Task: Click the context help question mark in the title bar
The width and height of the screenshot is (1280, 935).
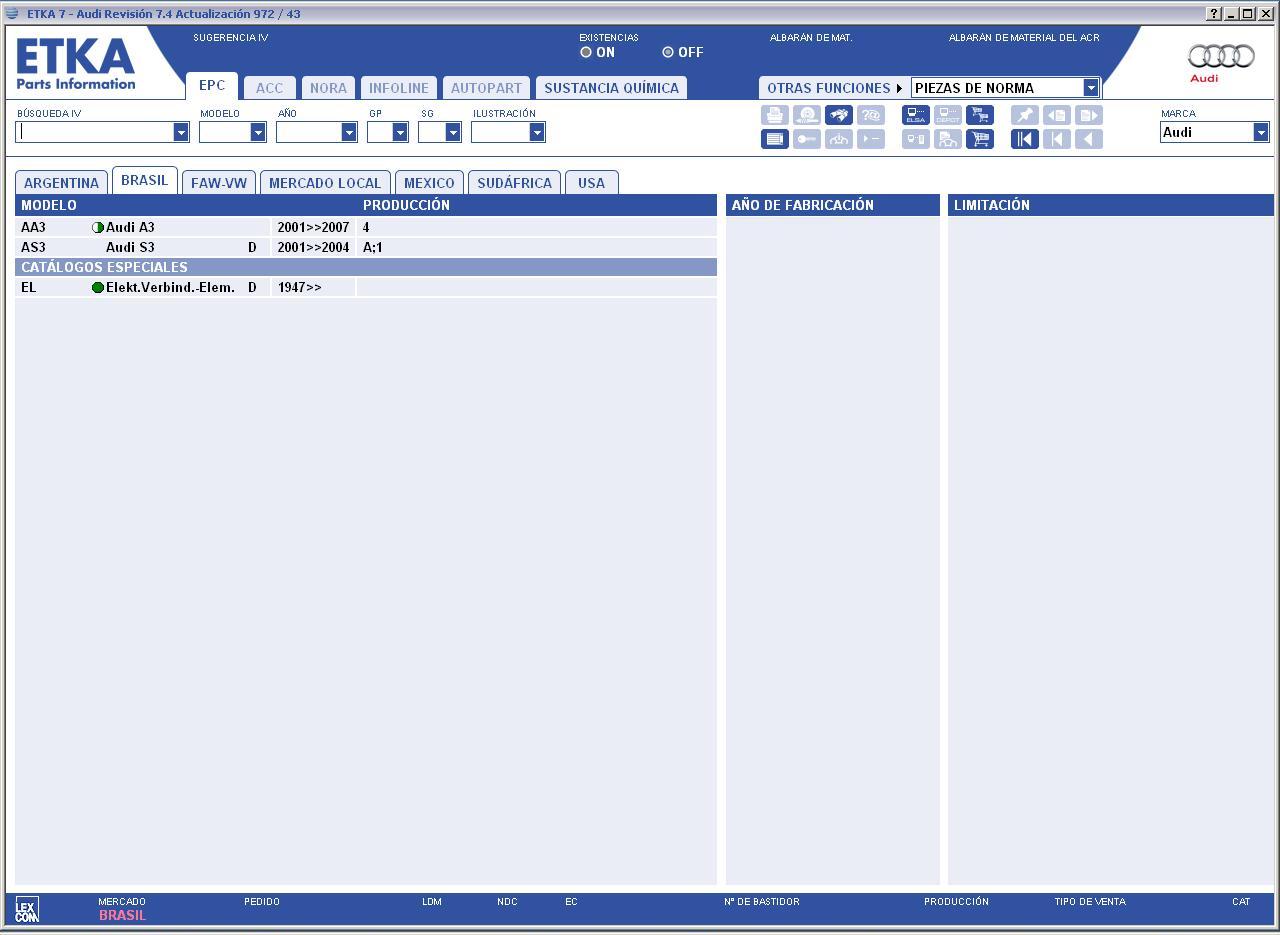Action: click(x=1214, y=14)
